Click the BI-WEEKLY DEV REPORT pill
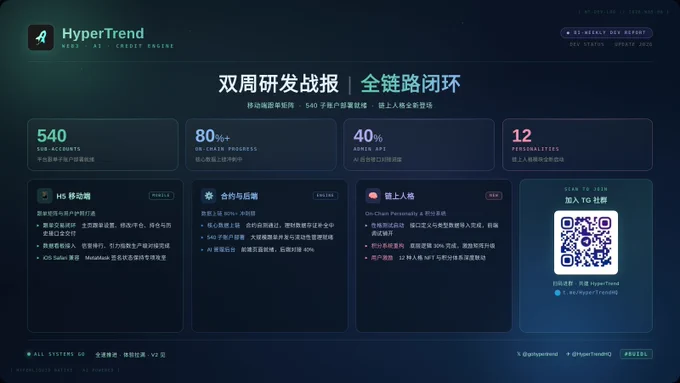The width and height of the screenshot is (680, 383). tap(606, 33)
